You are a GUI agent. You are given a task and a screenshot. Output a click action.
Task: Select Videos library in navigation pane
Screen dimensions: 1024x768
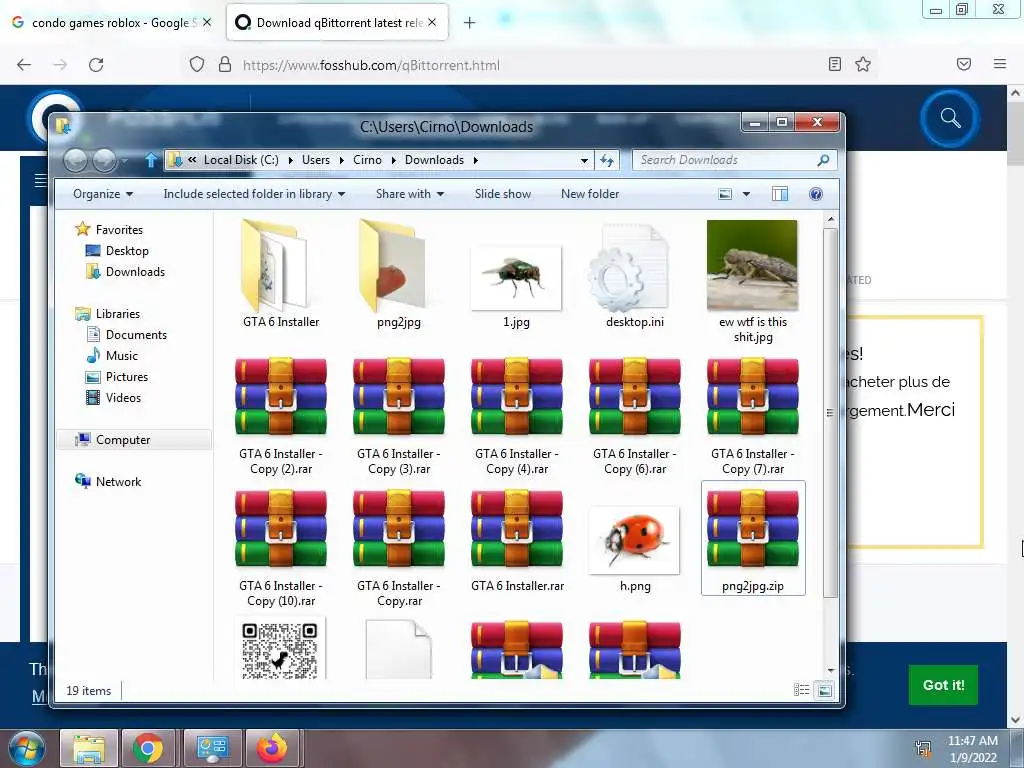123,397
